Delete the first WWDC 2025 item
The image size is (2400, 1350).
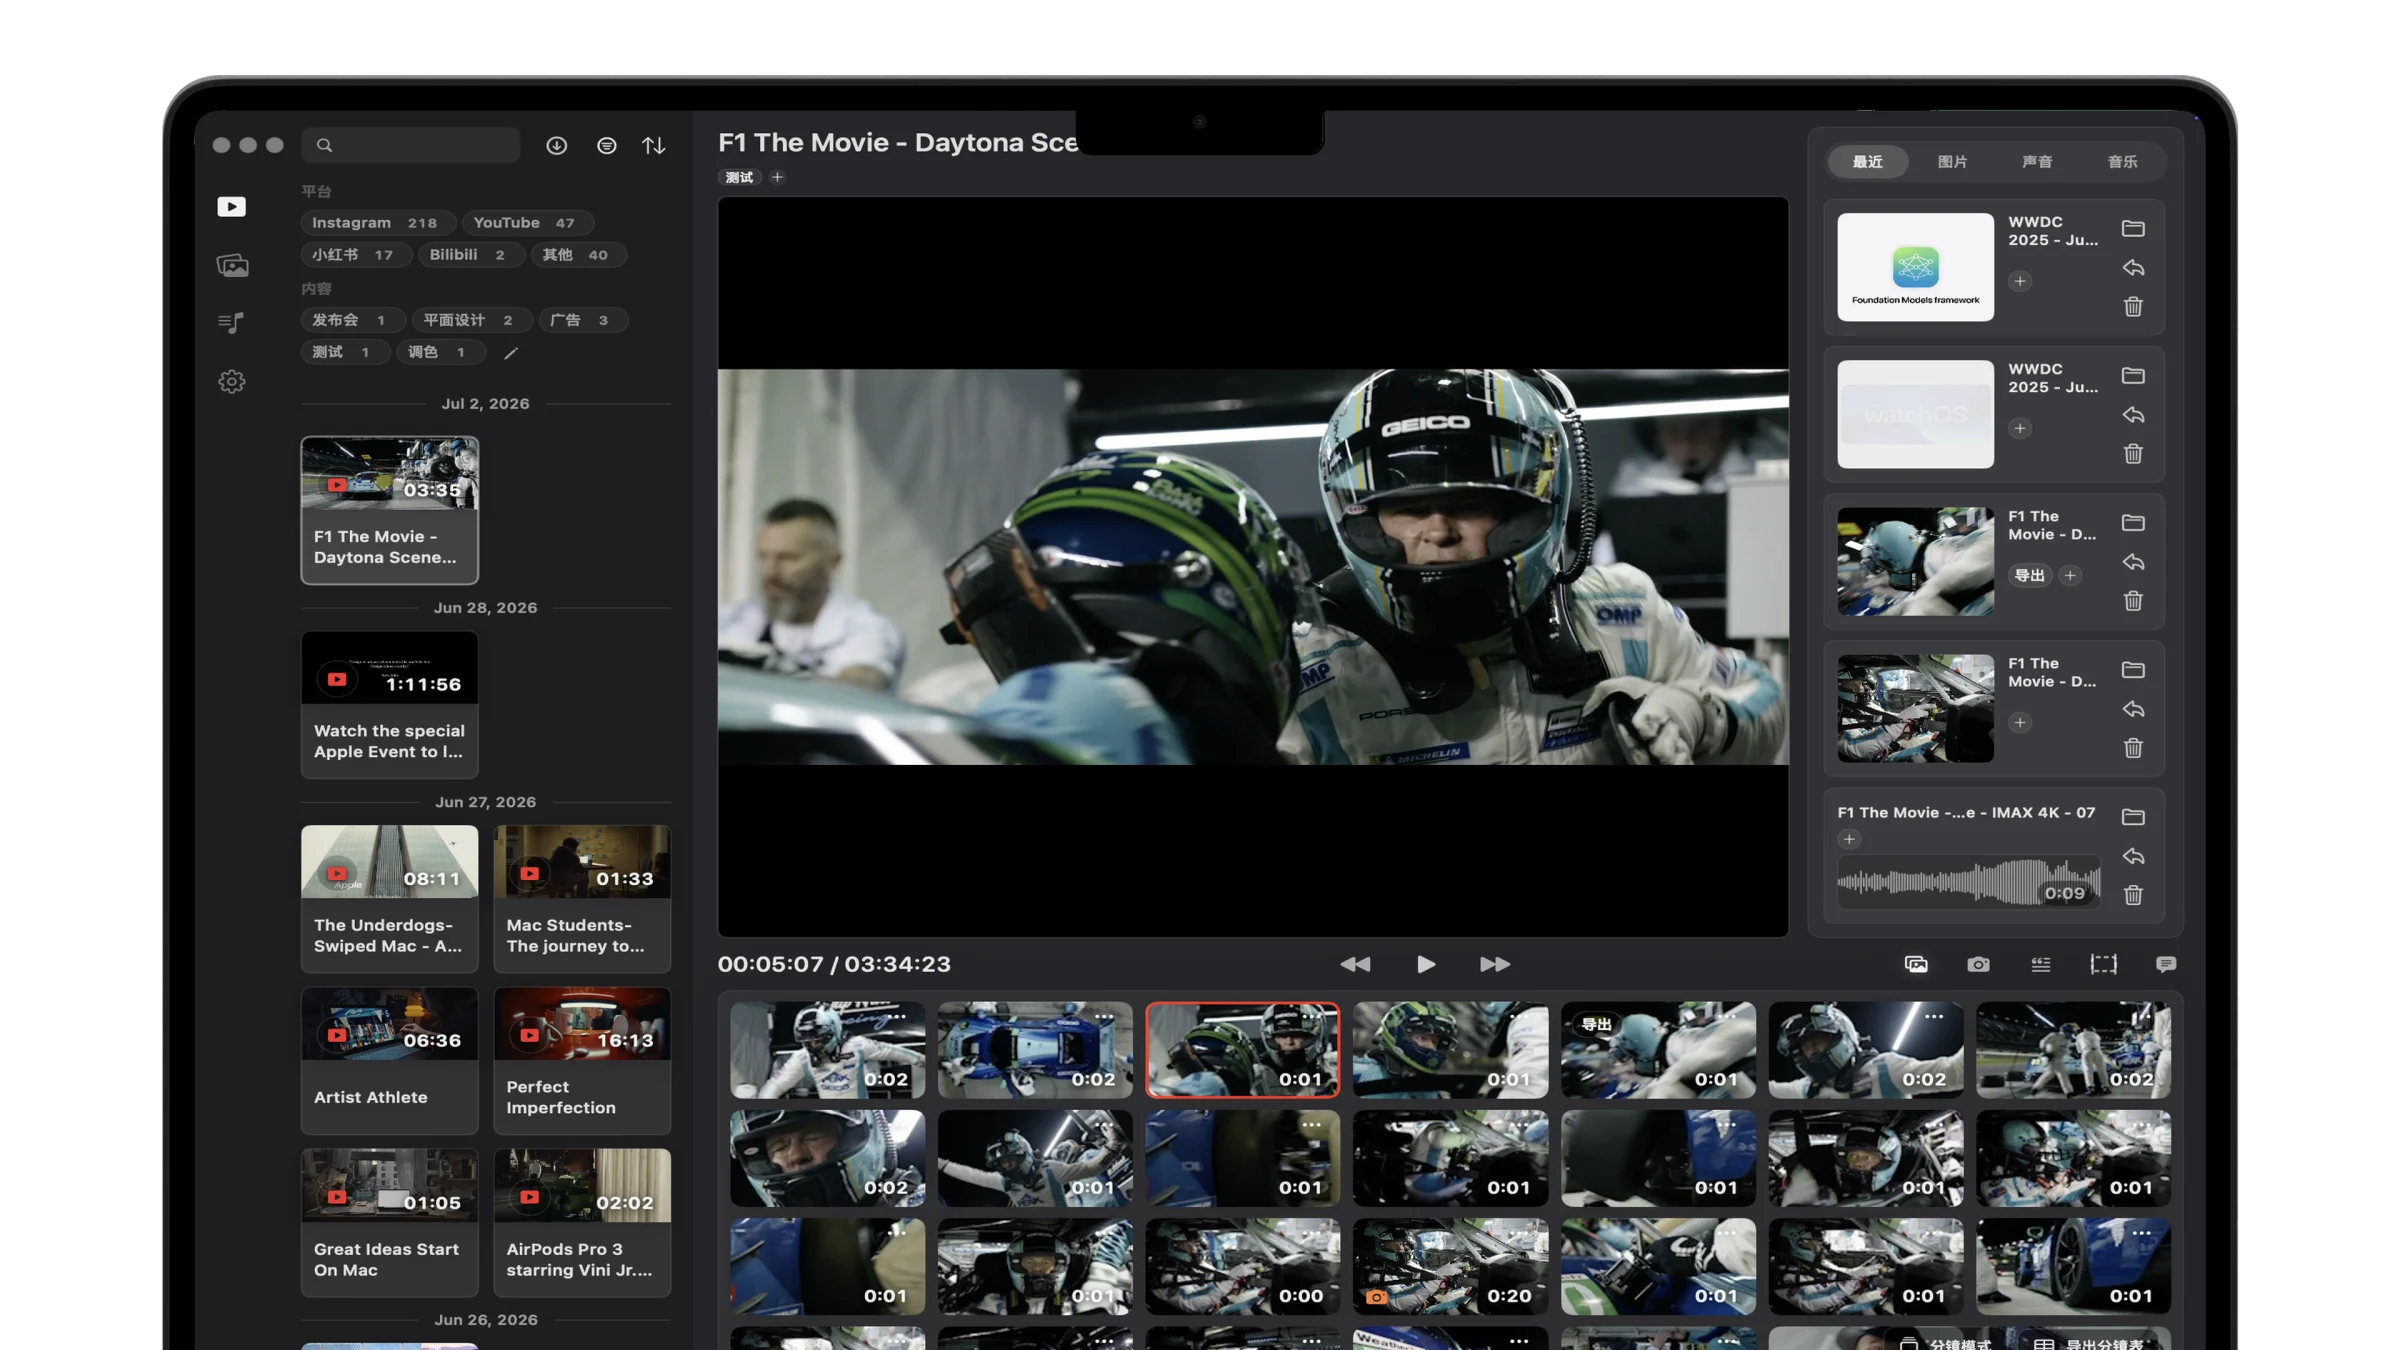coord(2133,307)
